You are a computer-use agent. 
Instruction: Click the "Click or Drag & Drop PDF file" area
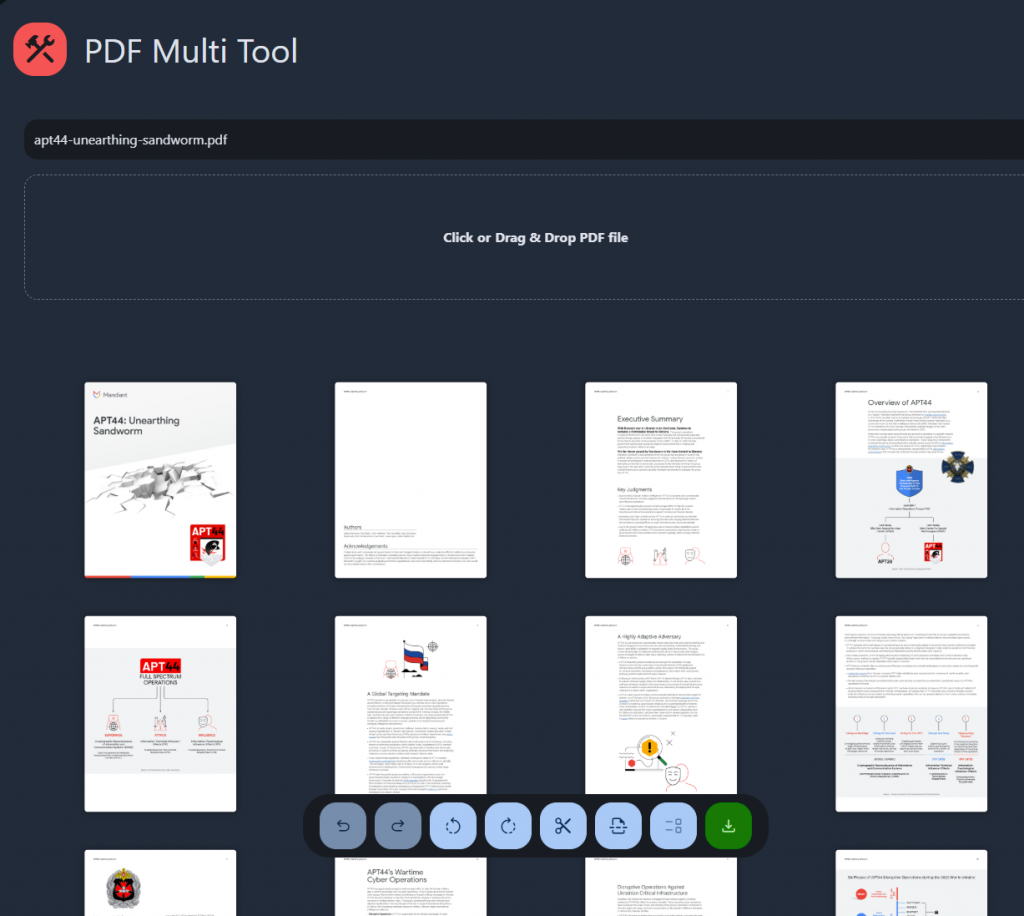tap(524, 238)
